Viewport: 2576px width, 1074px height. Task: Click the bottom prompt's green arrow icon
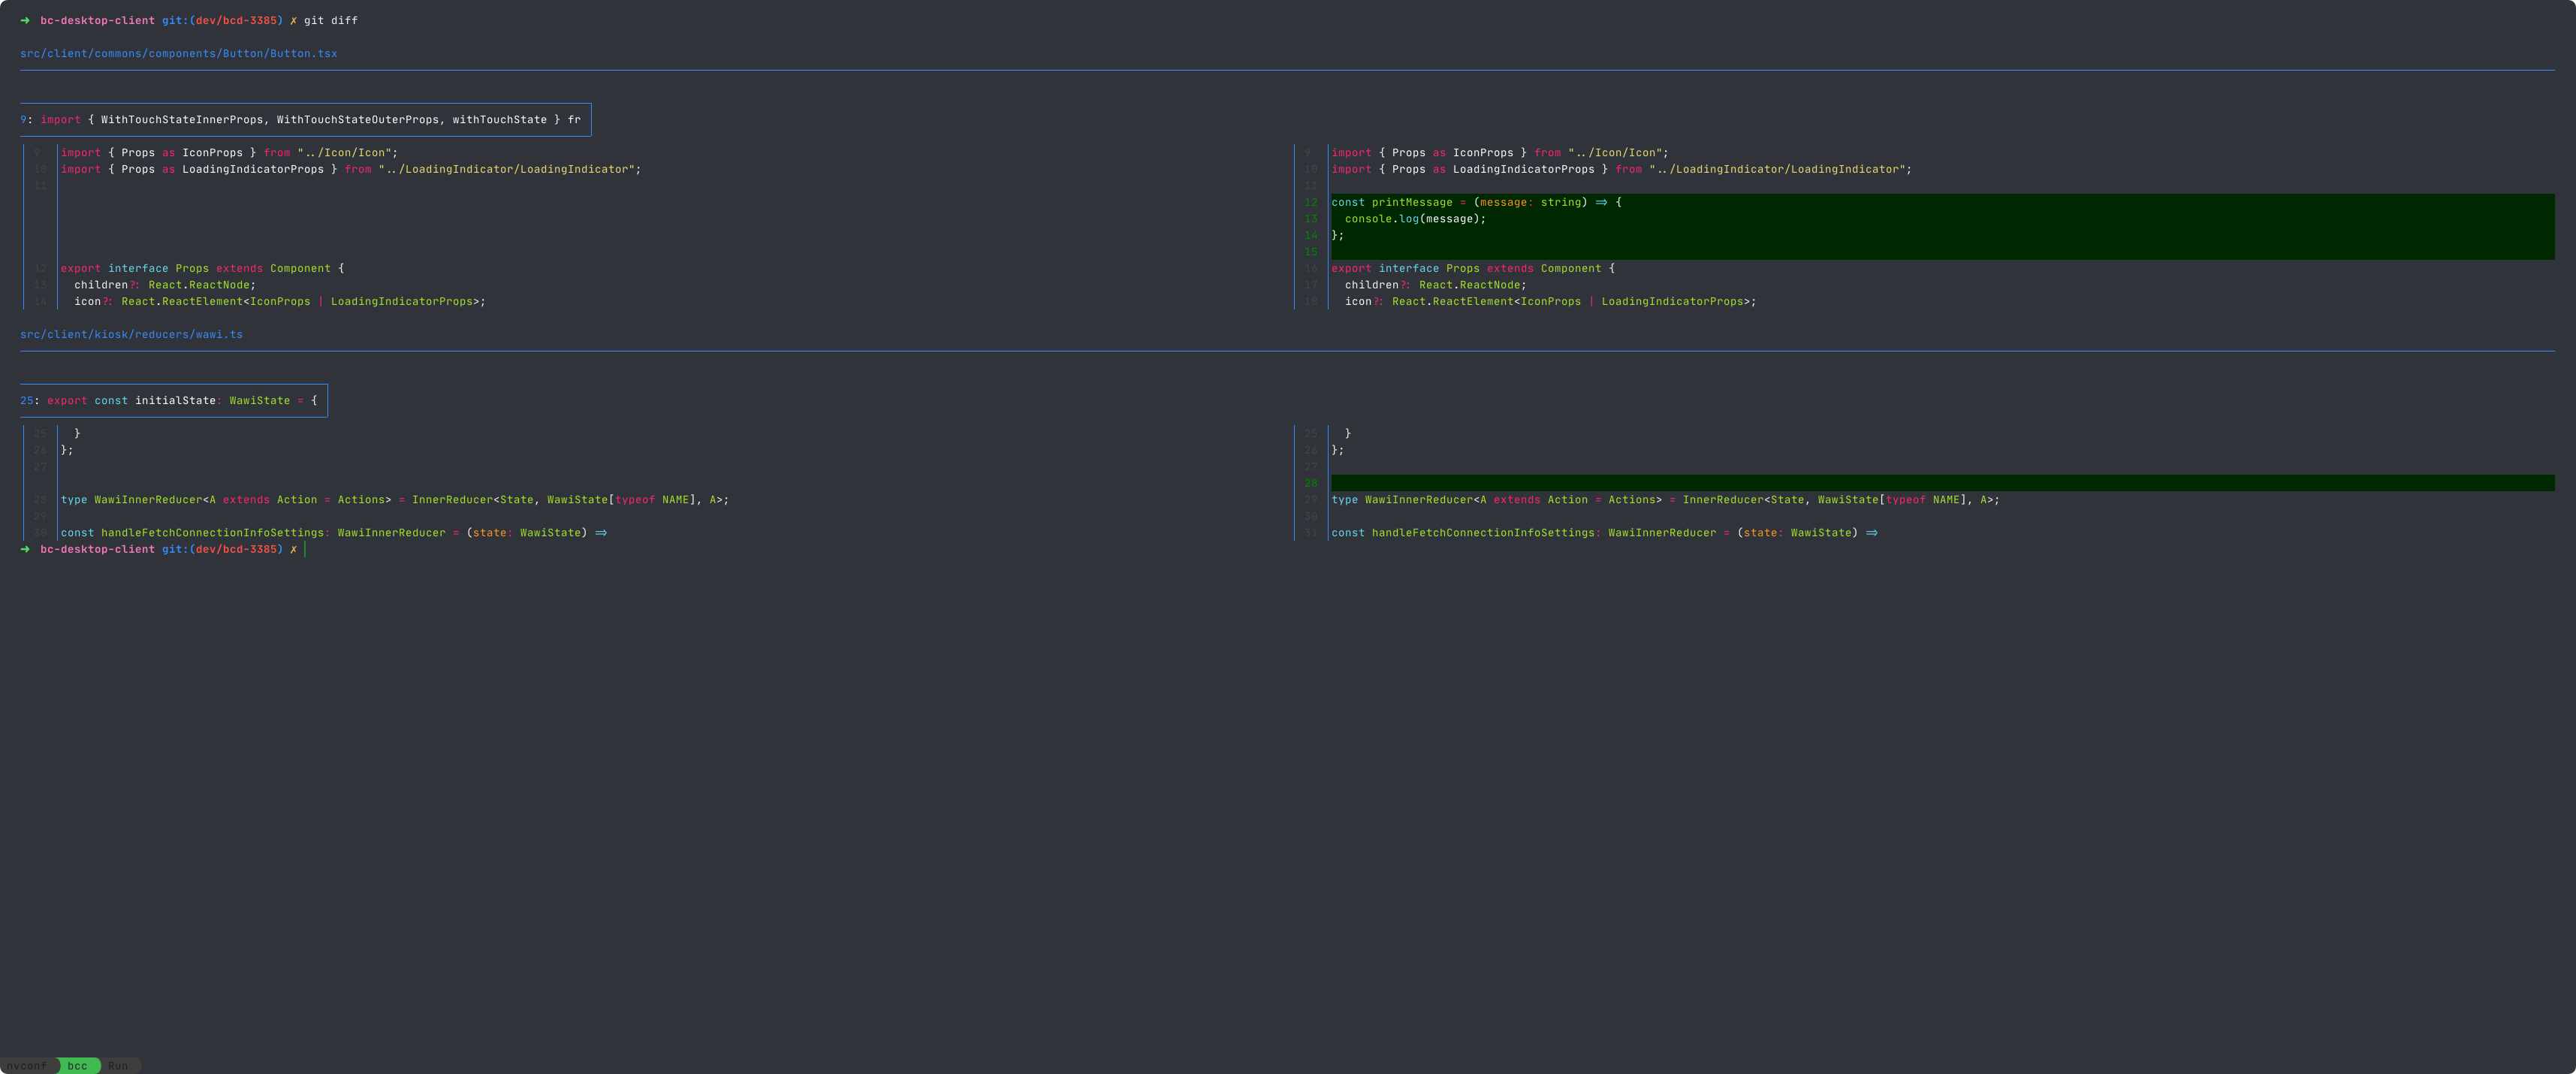point(25,548)
